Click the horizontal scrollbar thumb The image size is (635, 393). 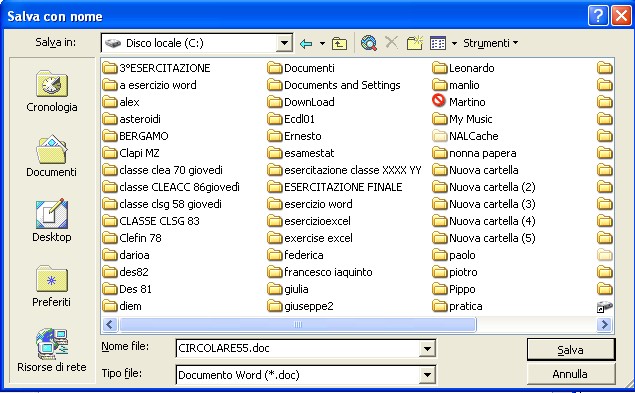[x=298, y=325]
